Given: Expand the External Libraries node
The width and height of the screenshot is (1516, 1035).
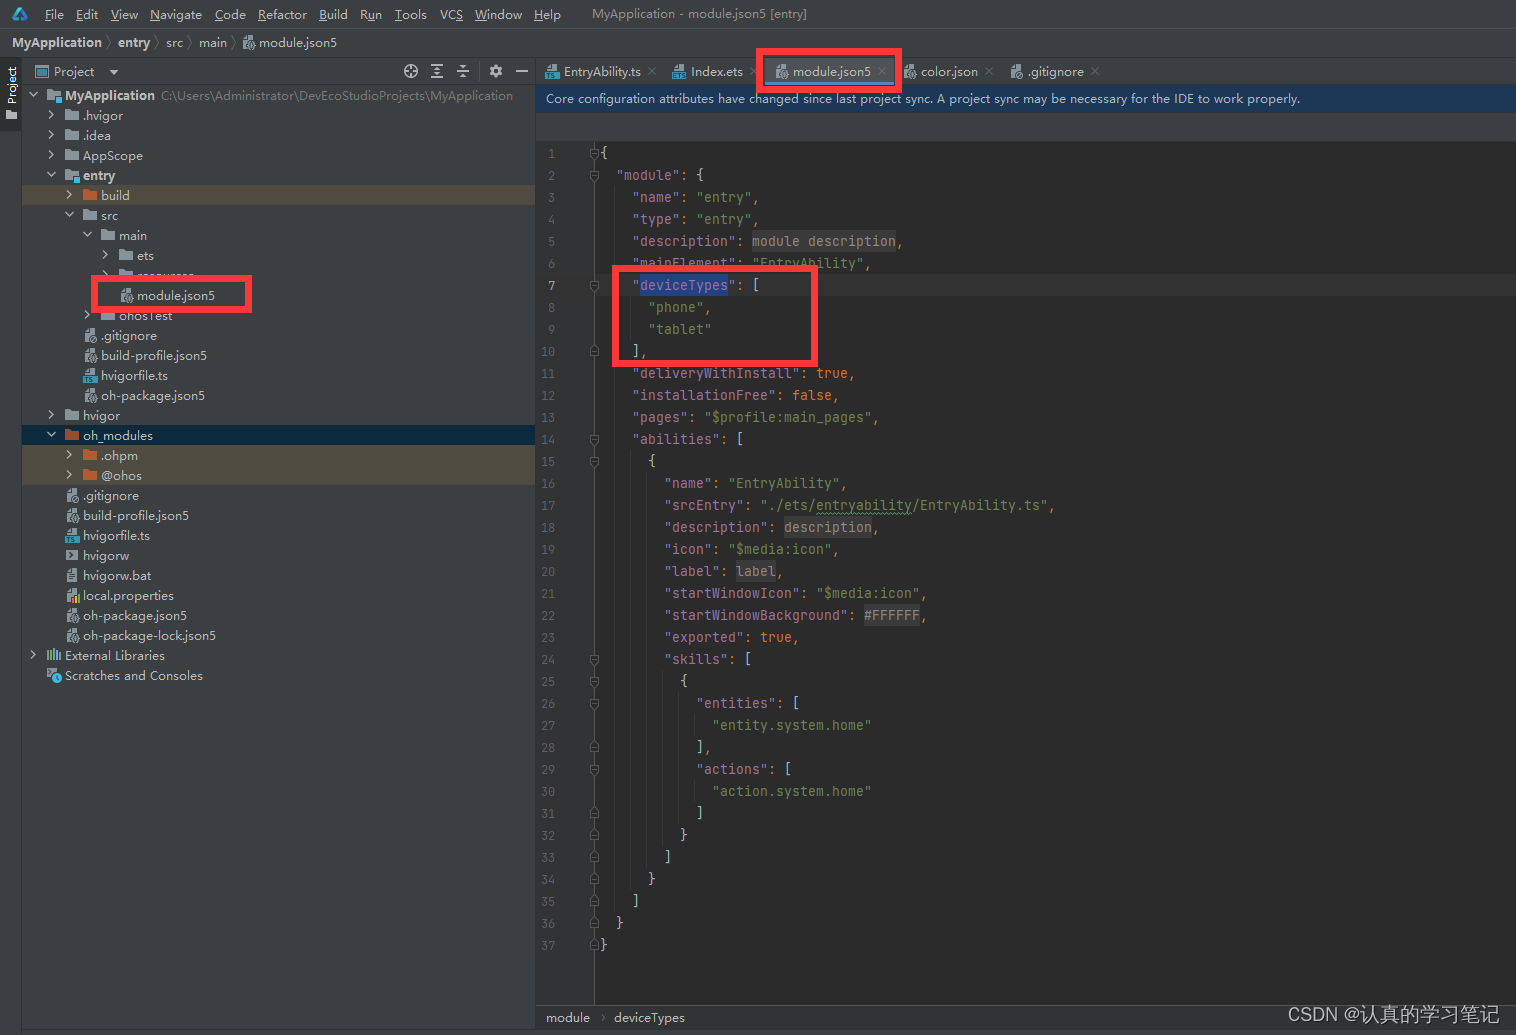Looking at the screenshot, I should [33, 655].
